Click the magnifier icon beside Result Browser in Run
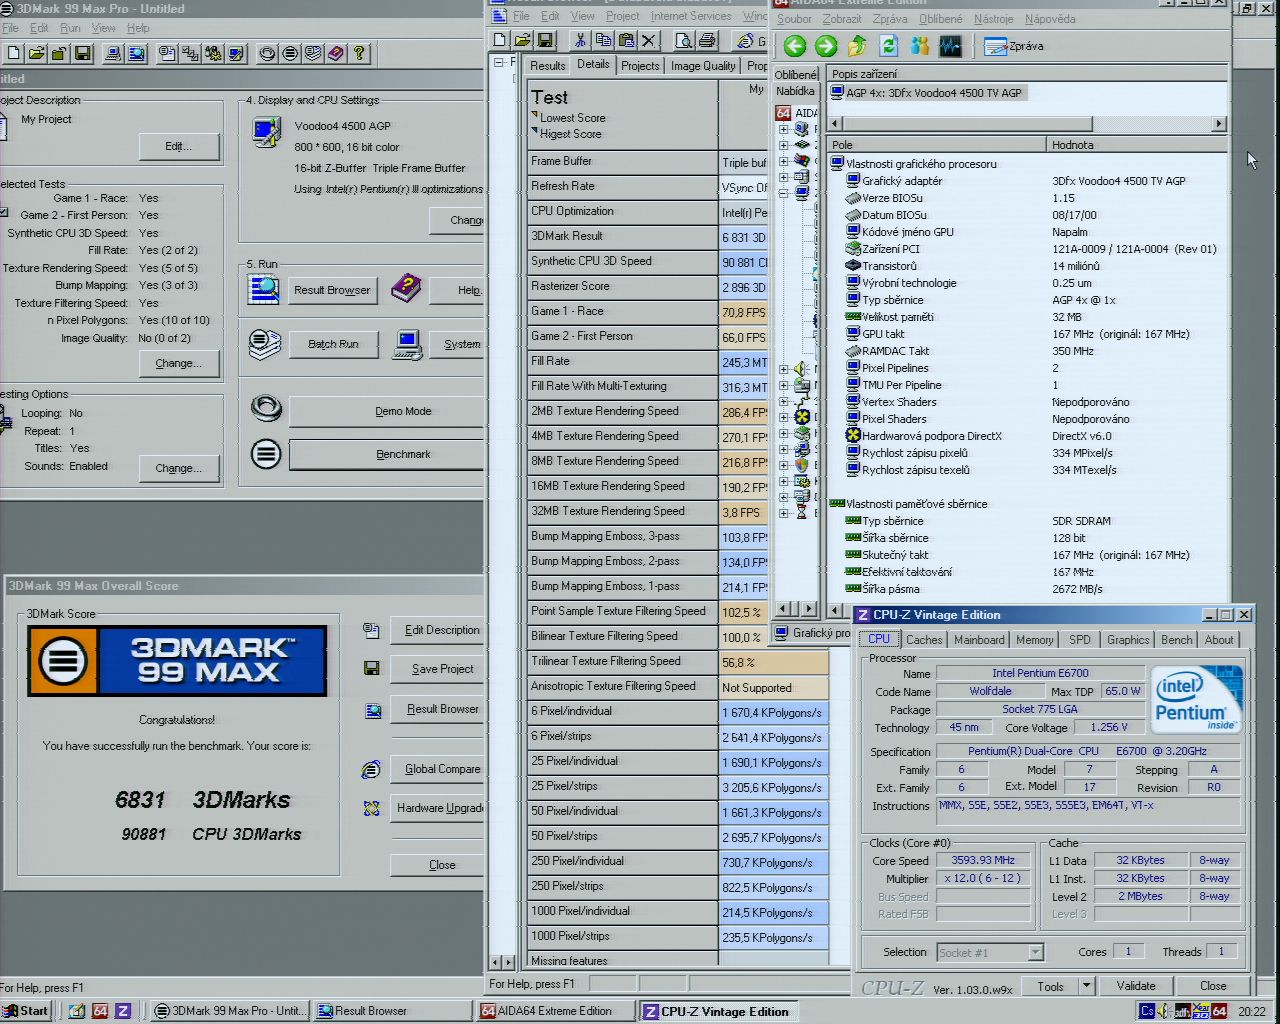1280x1024 pixels. 264,289
